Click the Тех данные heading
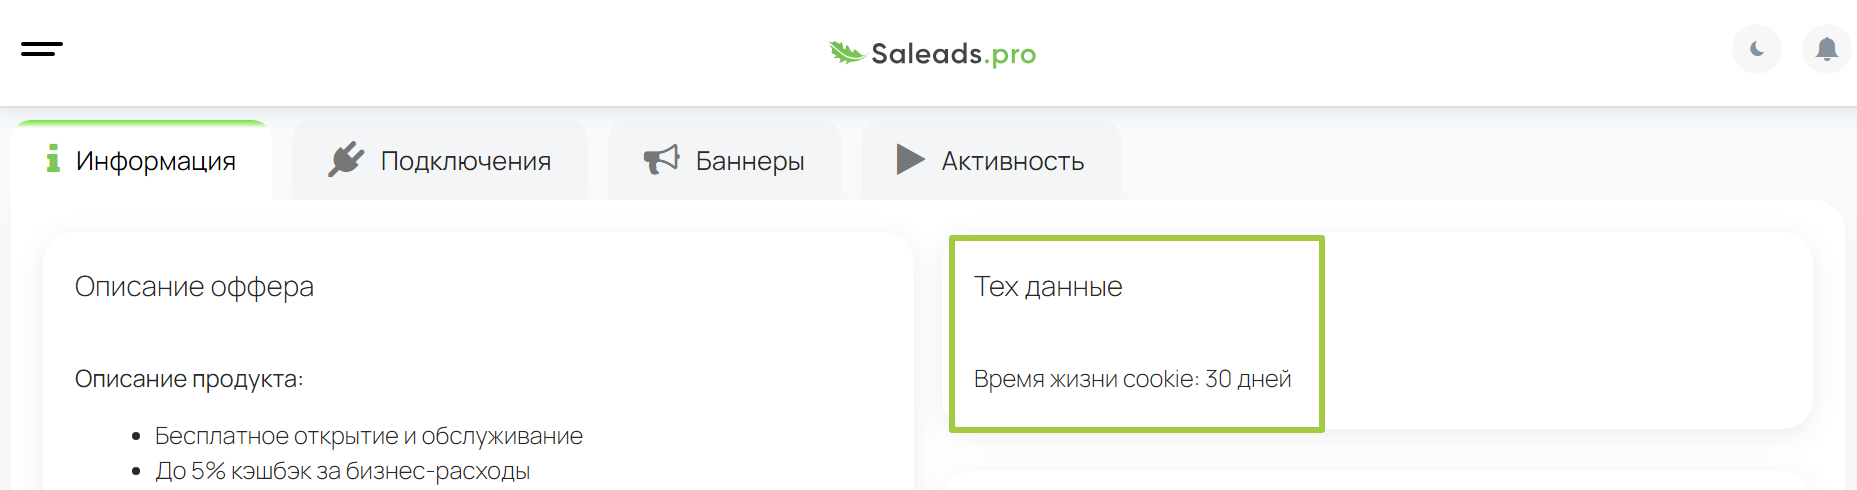Viewport: 1857px width, 490px height. pyautogui.click(x=1048, y=287)
